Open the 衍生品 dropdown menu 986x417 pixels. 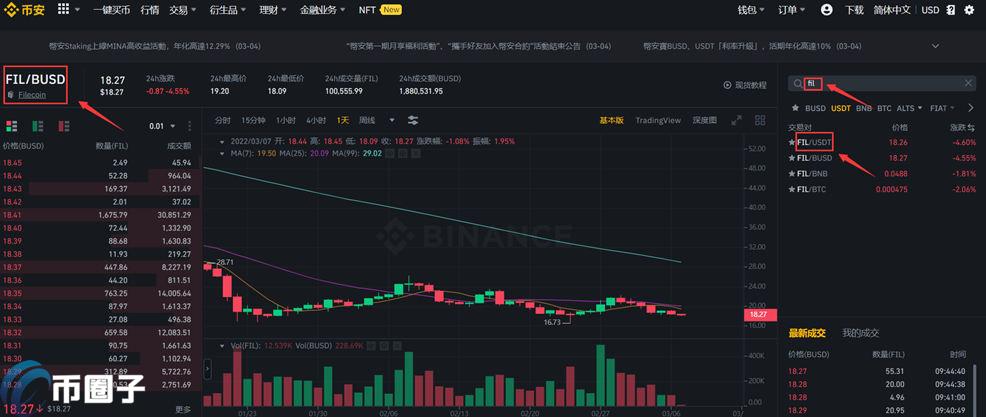(226, 10)
